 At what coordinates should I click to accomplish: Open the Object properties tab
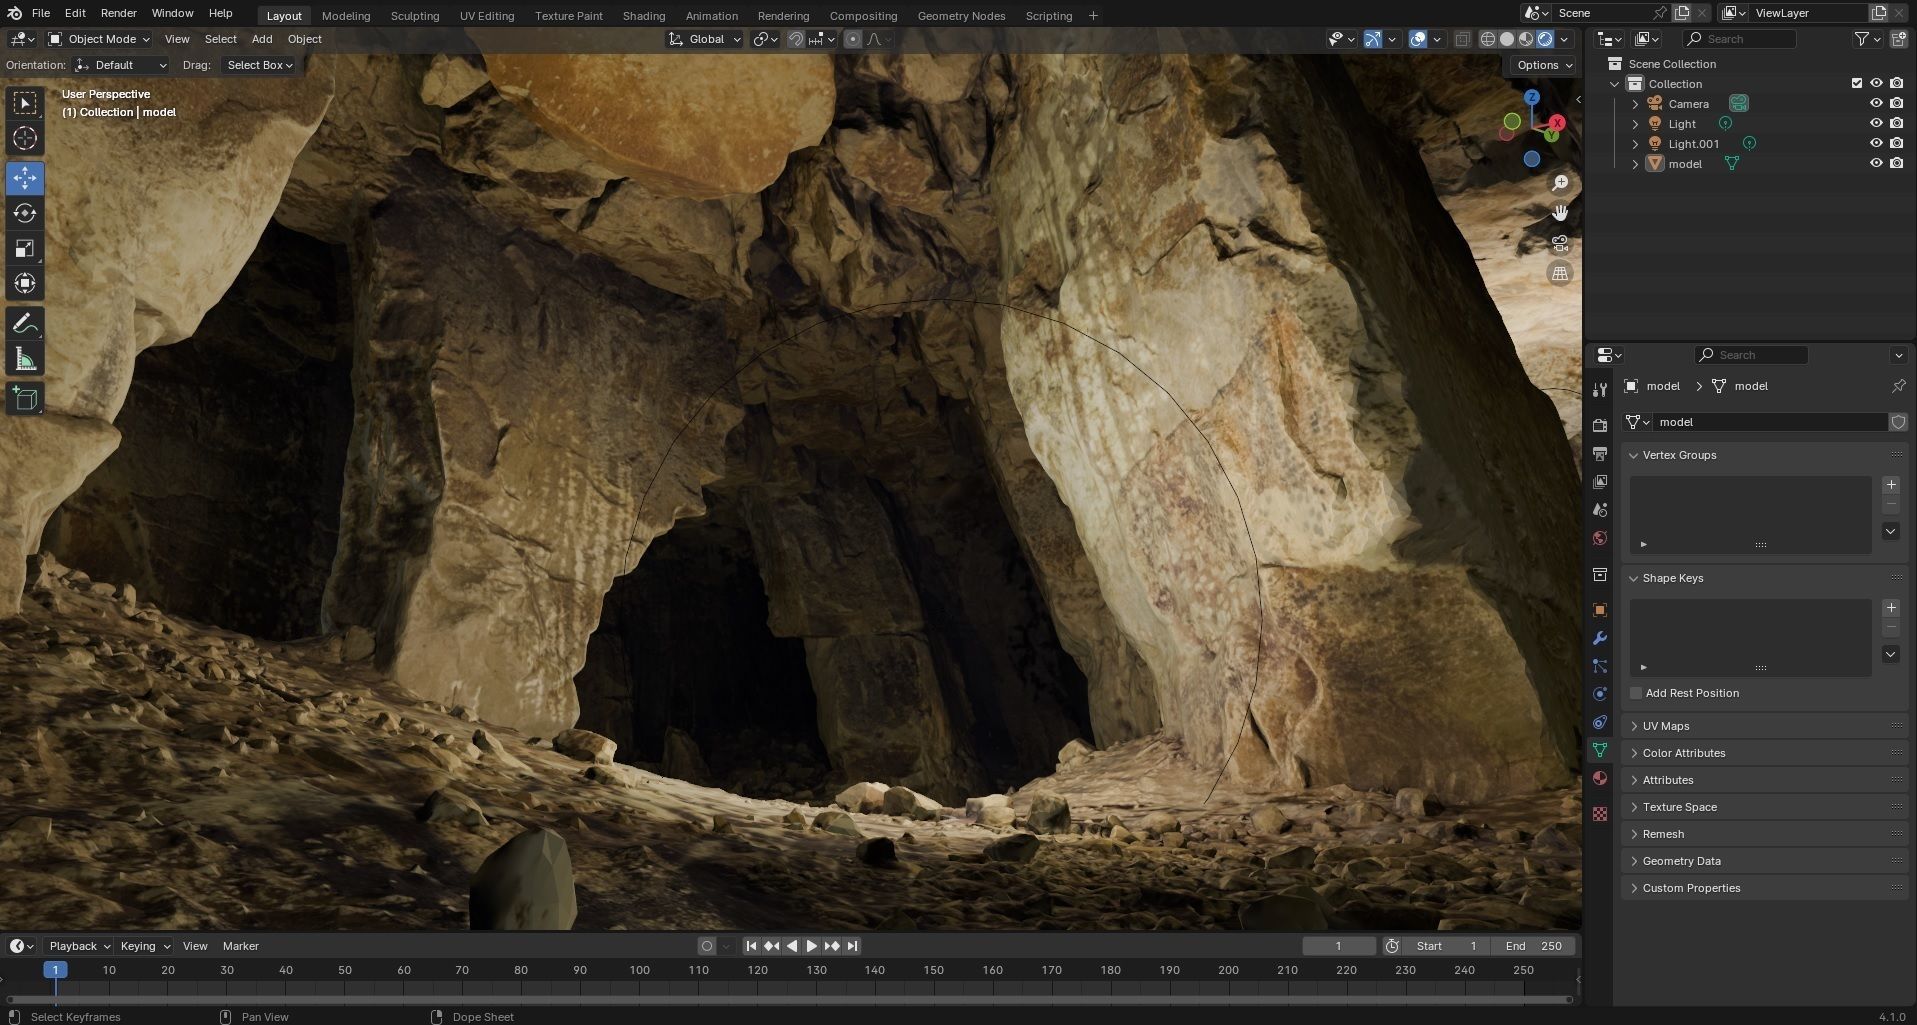[1600, 610]
